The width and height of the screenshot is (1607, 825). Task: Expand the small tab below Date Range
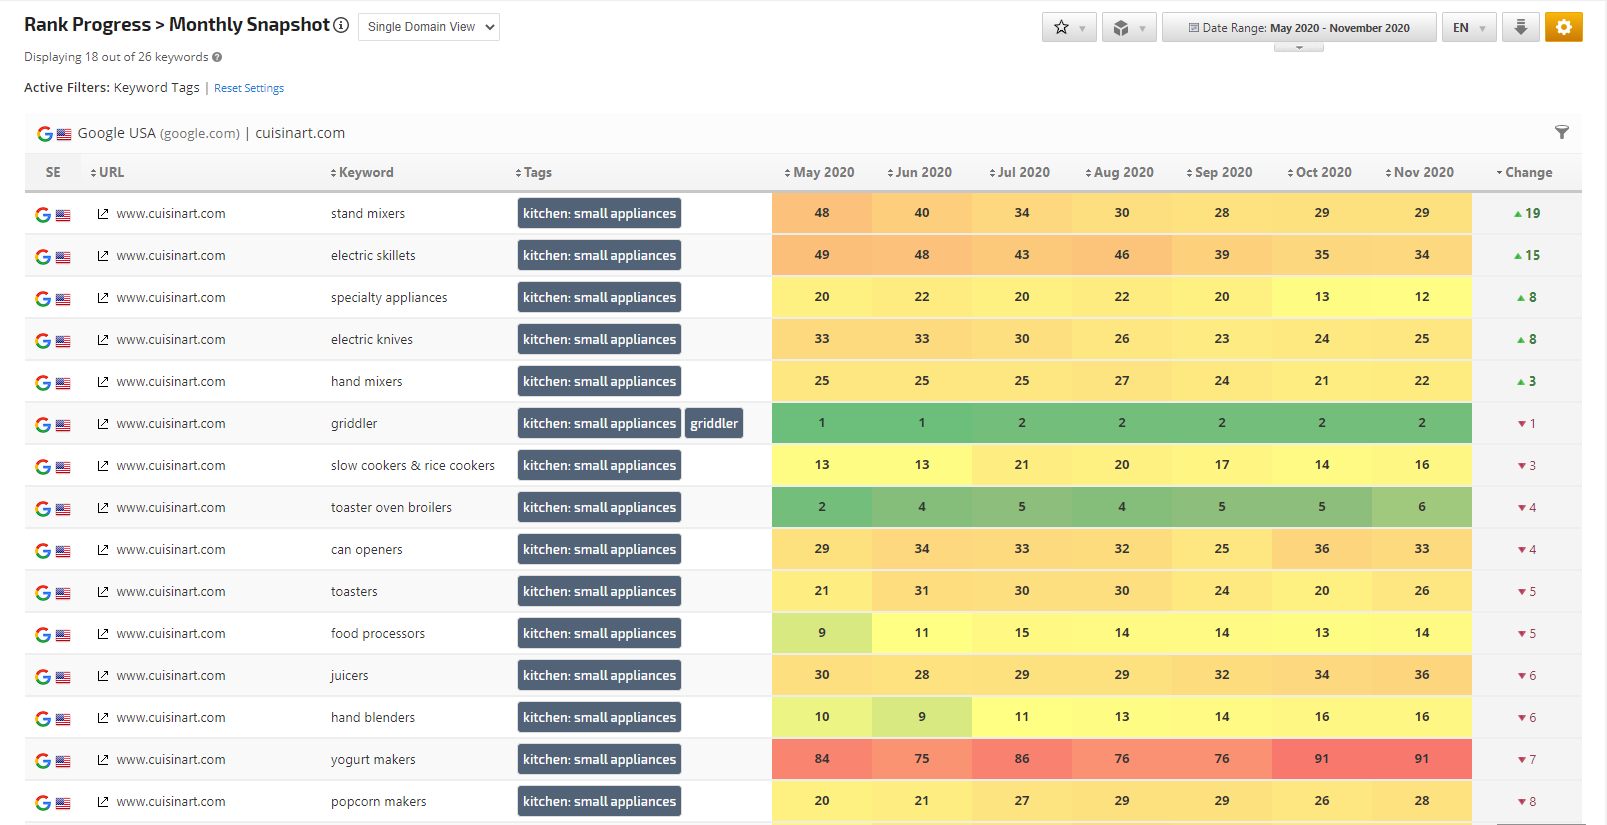1298,47
